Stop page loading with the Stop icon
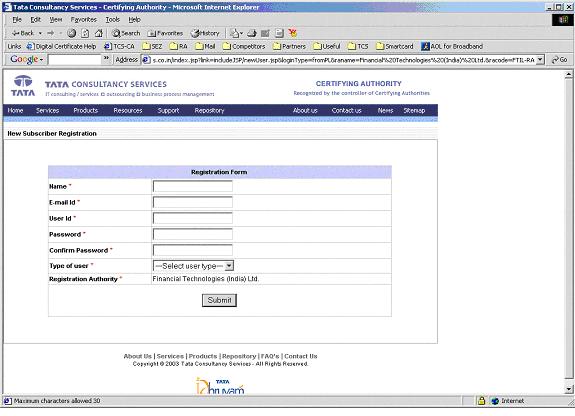The image size is (575, 416). click(x=72, y=33)
